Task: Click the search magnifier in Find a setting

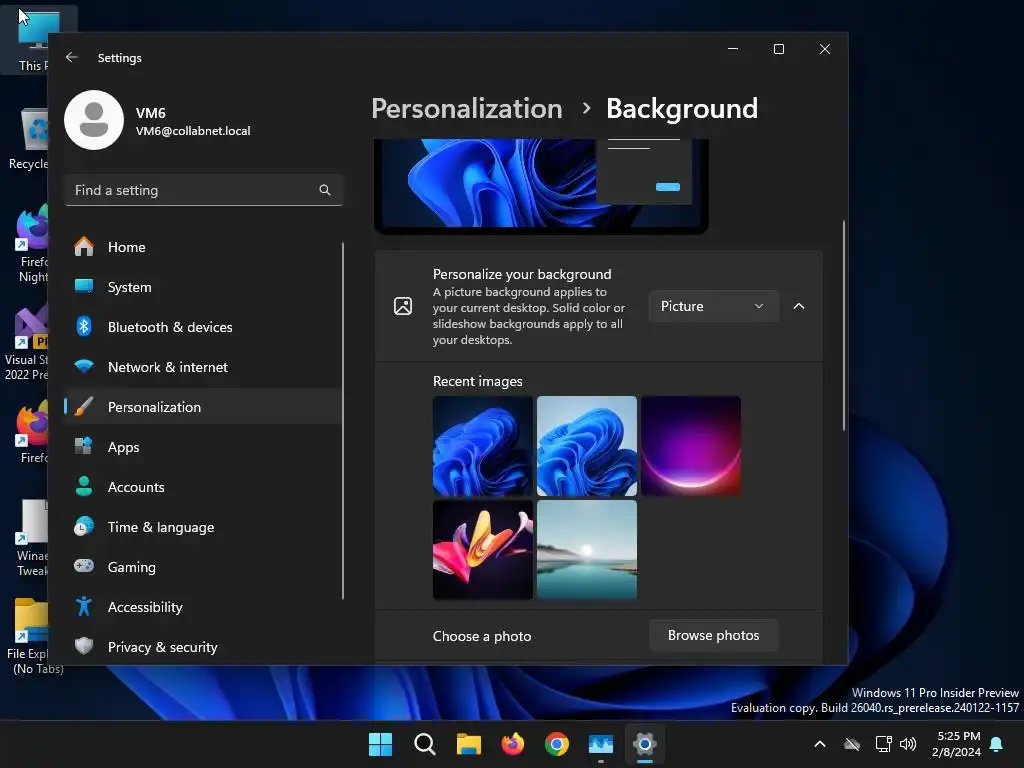Action: 325,190
